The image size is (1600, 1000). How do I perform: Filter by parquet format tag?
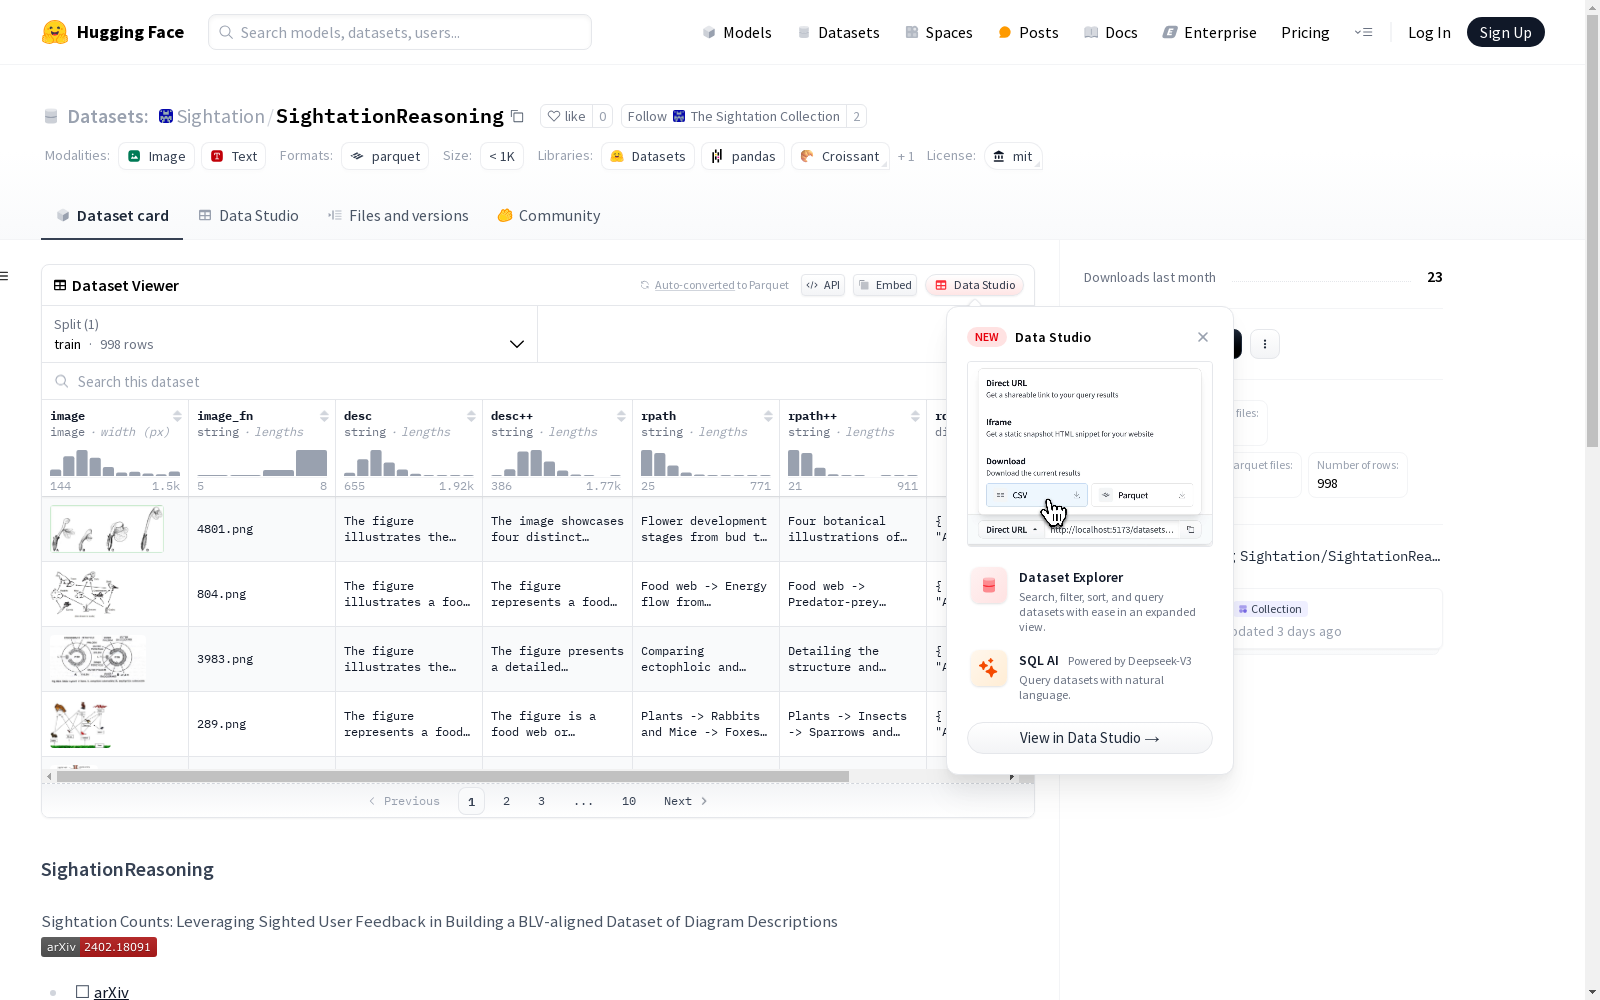(x=385, y=156)
